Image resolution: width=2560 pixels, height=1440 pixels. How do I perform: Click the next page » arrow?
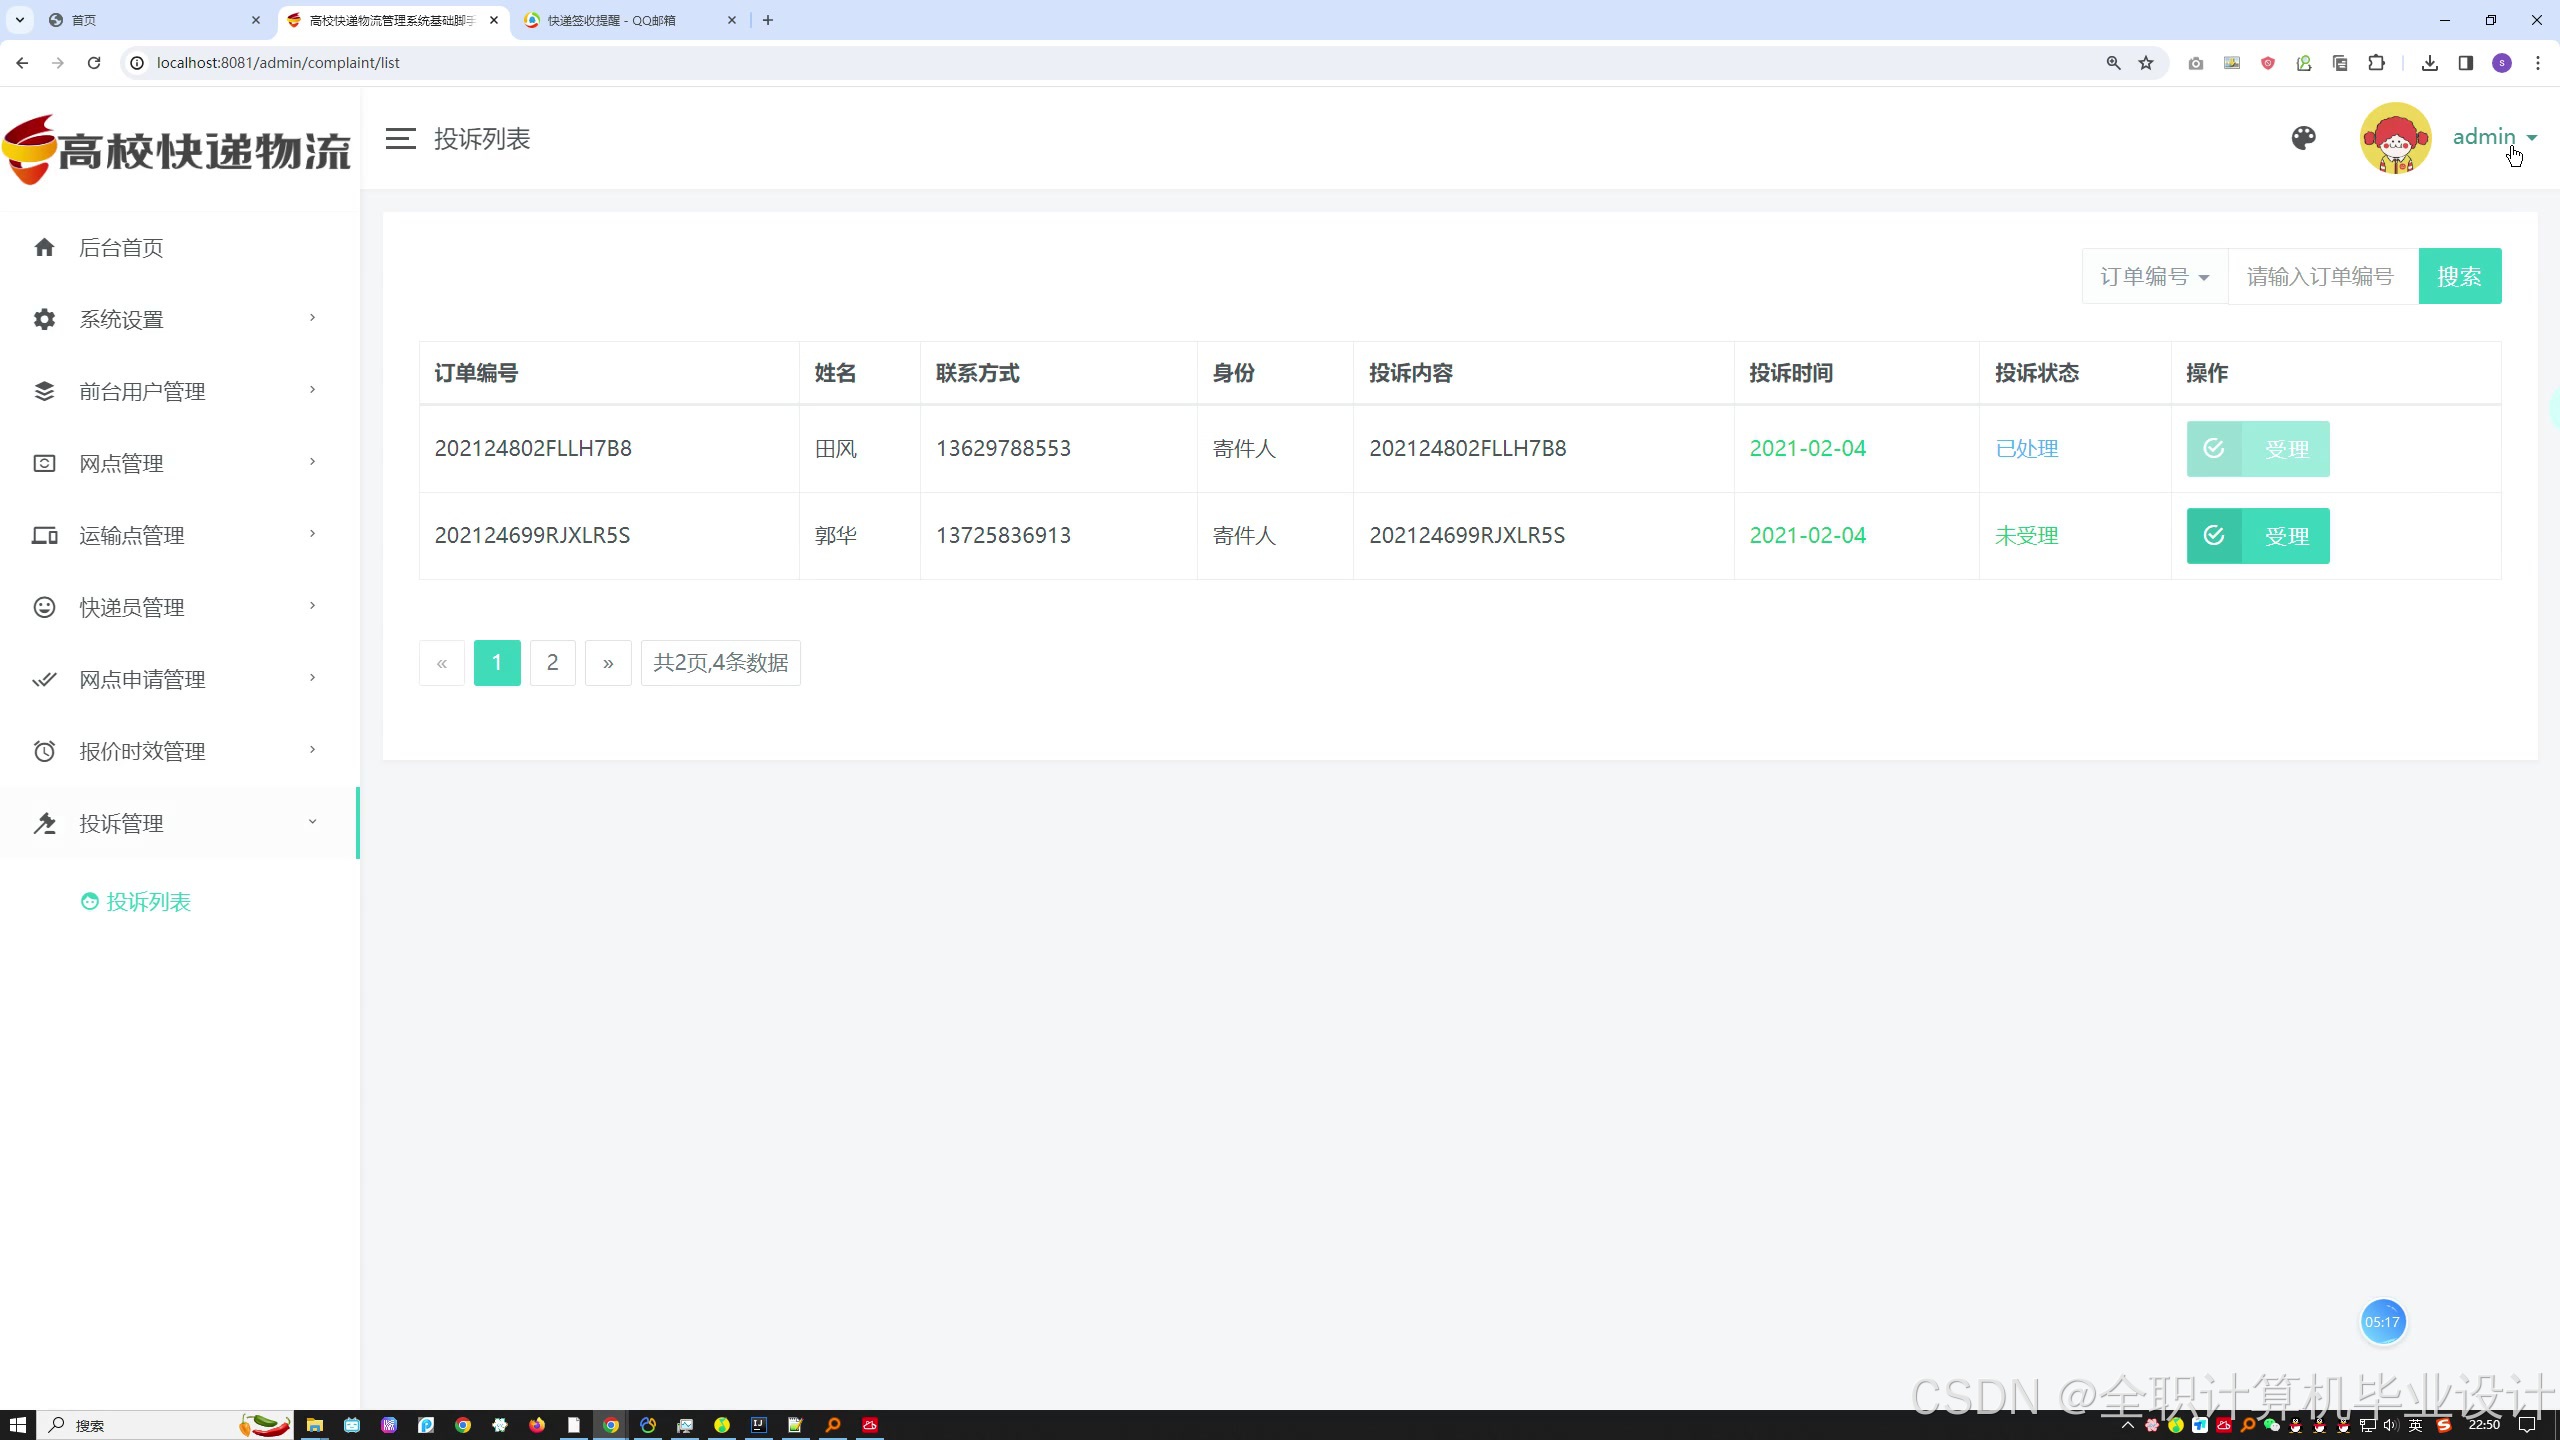[x=607, y=663]
